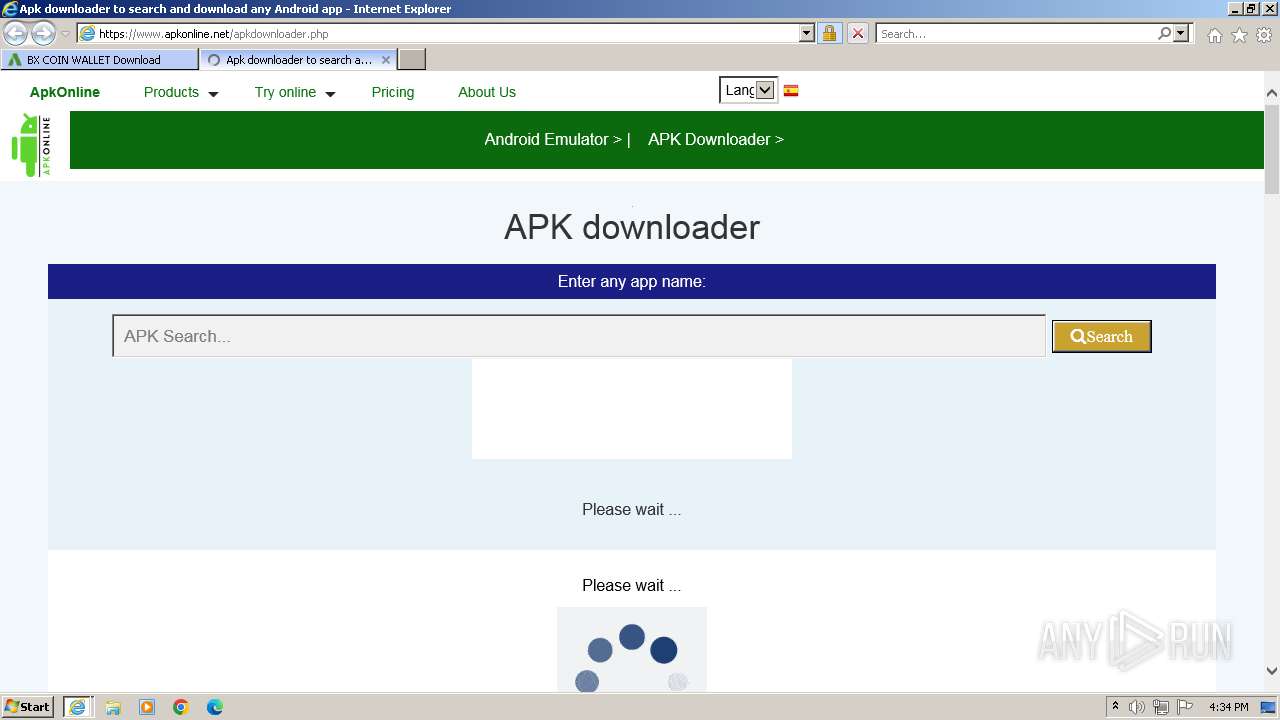Click the yellow Search button
Screen dimensions: 1280x720
pos(1102,337)
